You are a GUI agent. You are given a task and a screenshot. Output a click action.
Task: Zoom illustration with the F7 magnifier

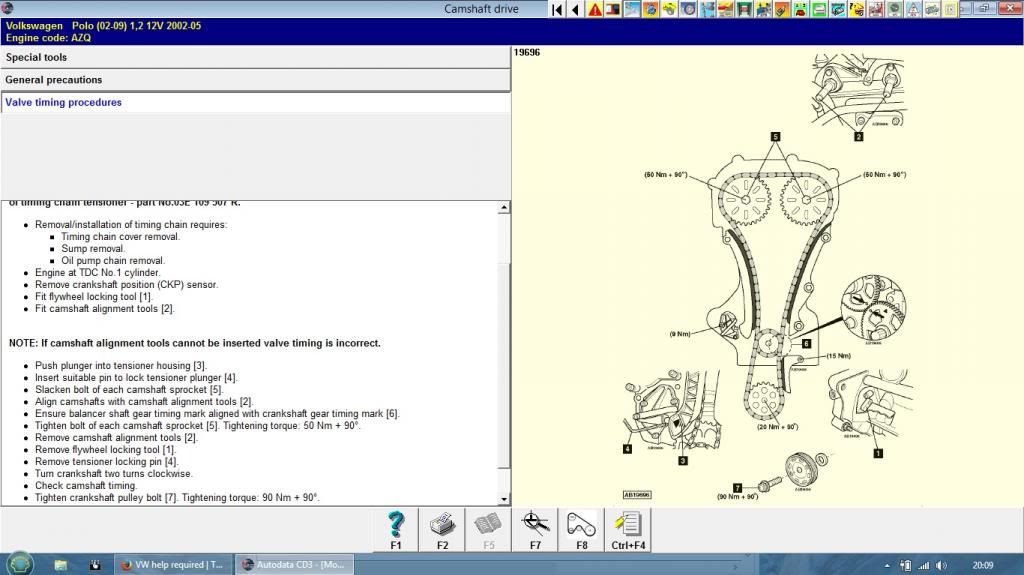click(535, 529)
